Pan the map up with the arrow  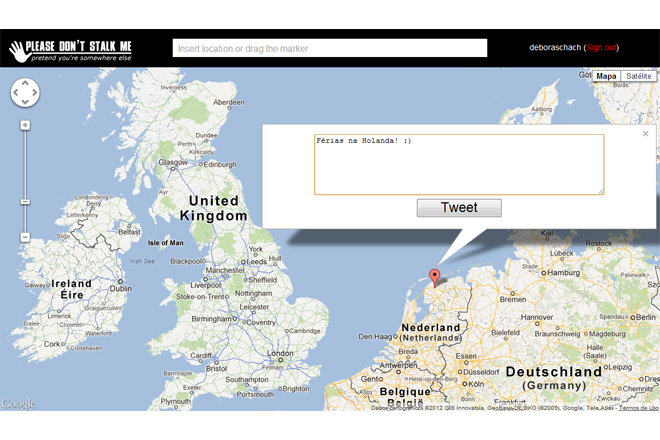point(25,83)
